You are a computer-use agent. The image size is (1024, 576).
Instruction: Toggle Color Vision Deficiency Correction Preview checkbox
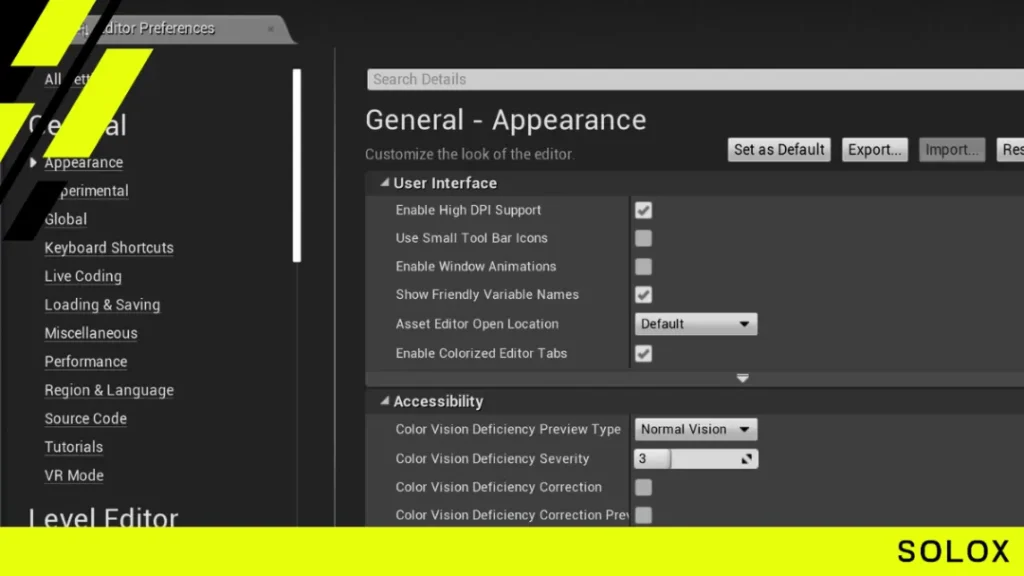pos(643,515)
